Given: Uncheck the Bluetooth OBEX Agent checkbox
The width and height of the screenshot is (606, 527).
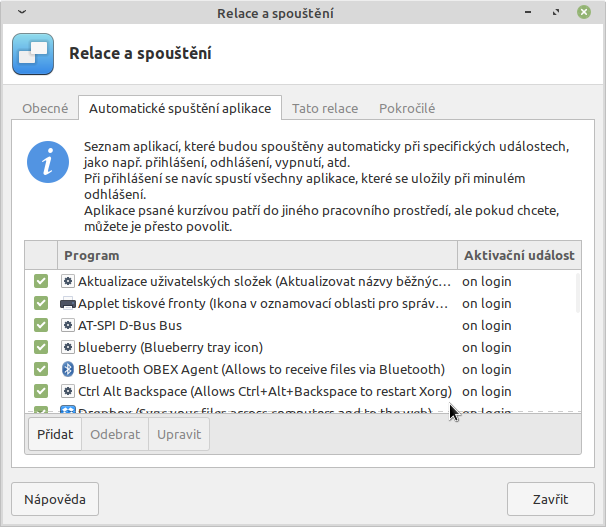Looking at the screenshot, I should point(41,369).
